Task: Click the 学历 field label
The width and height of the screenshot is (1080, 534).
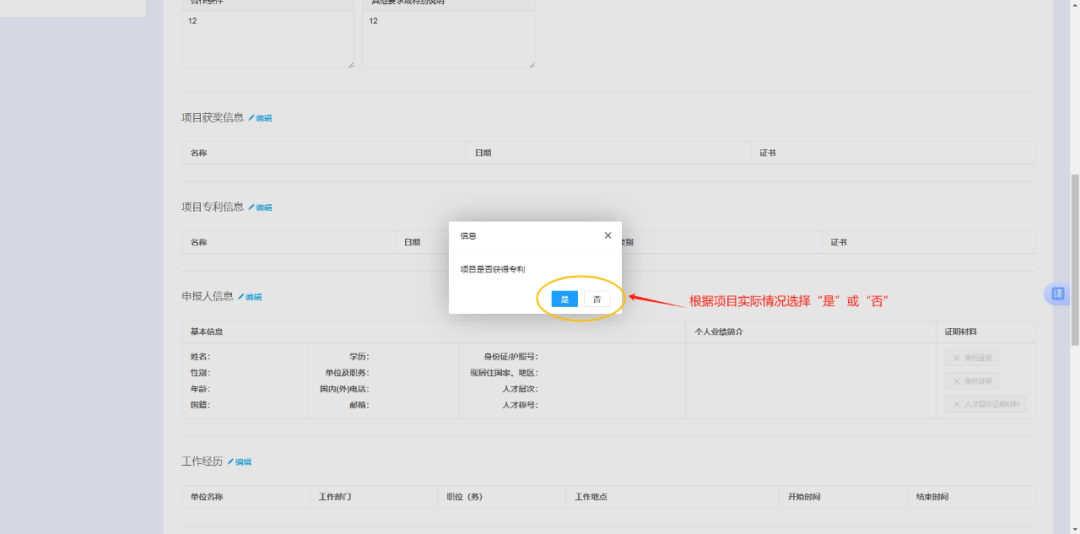Action: 359,357
